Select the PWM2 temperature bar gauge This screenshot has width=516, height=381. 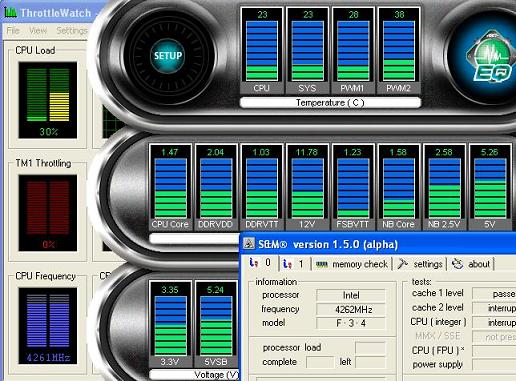coord(399,51)
